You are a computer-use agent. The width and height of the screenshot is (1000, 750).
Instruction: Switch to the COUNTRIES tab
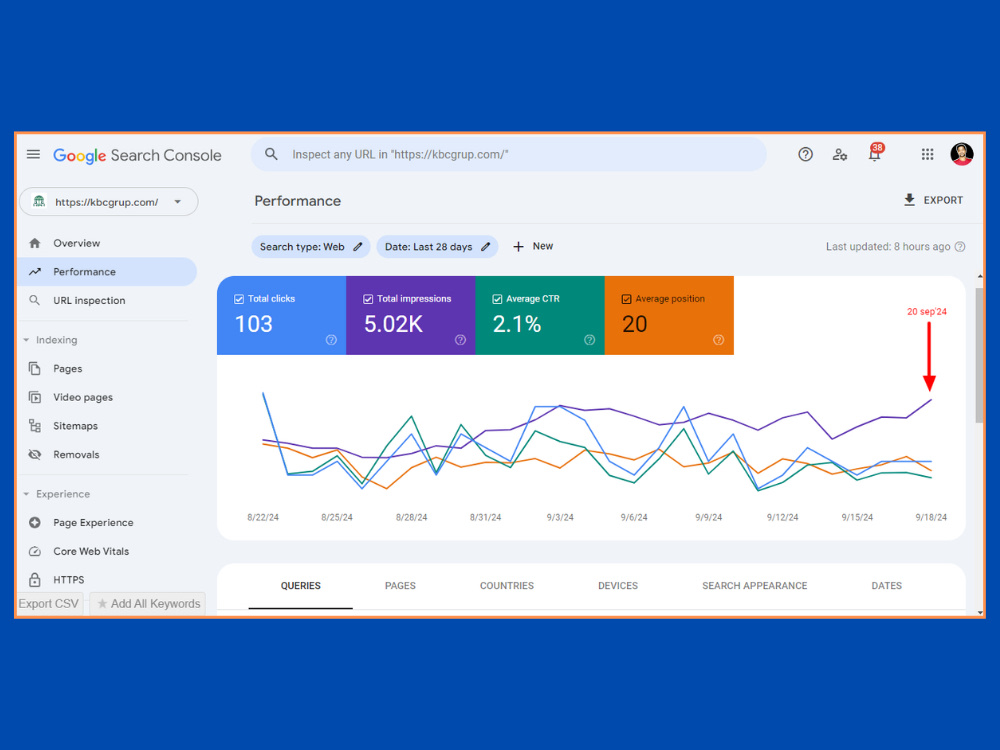click(507, 585)
